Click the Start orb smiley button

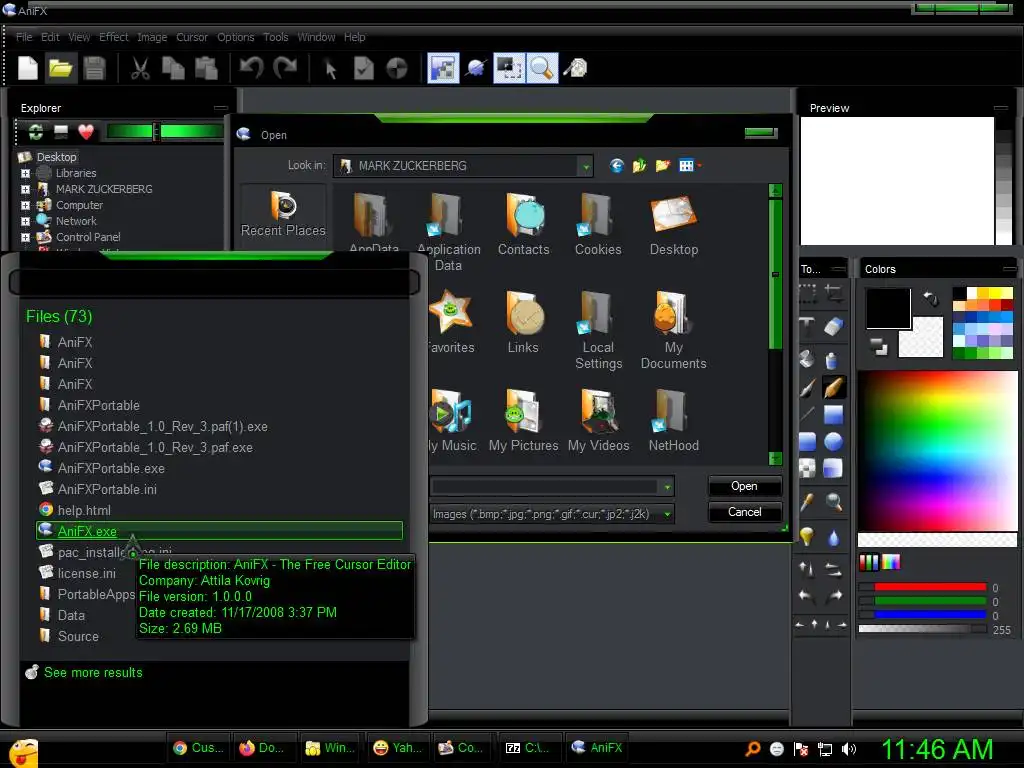(x=24, y=753)
